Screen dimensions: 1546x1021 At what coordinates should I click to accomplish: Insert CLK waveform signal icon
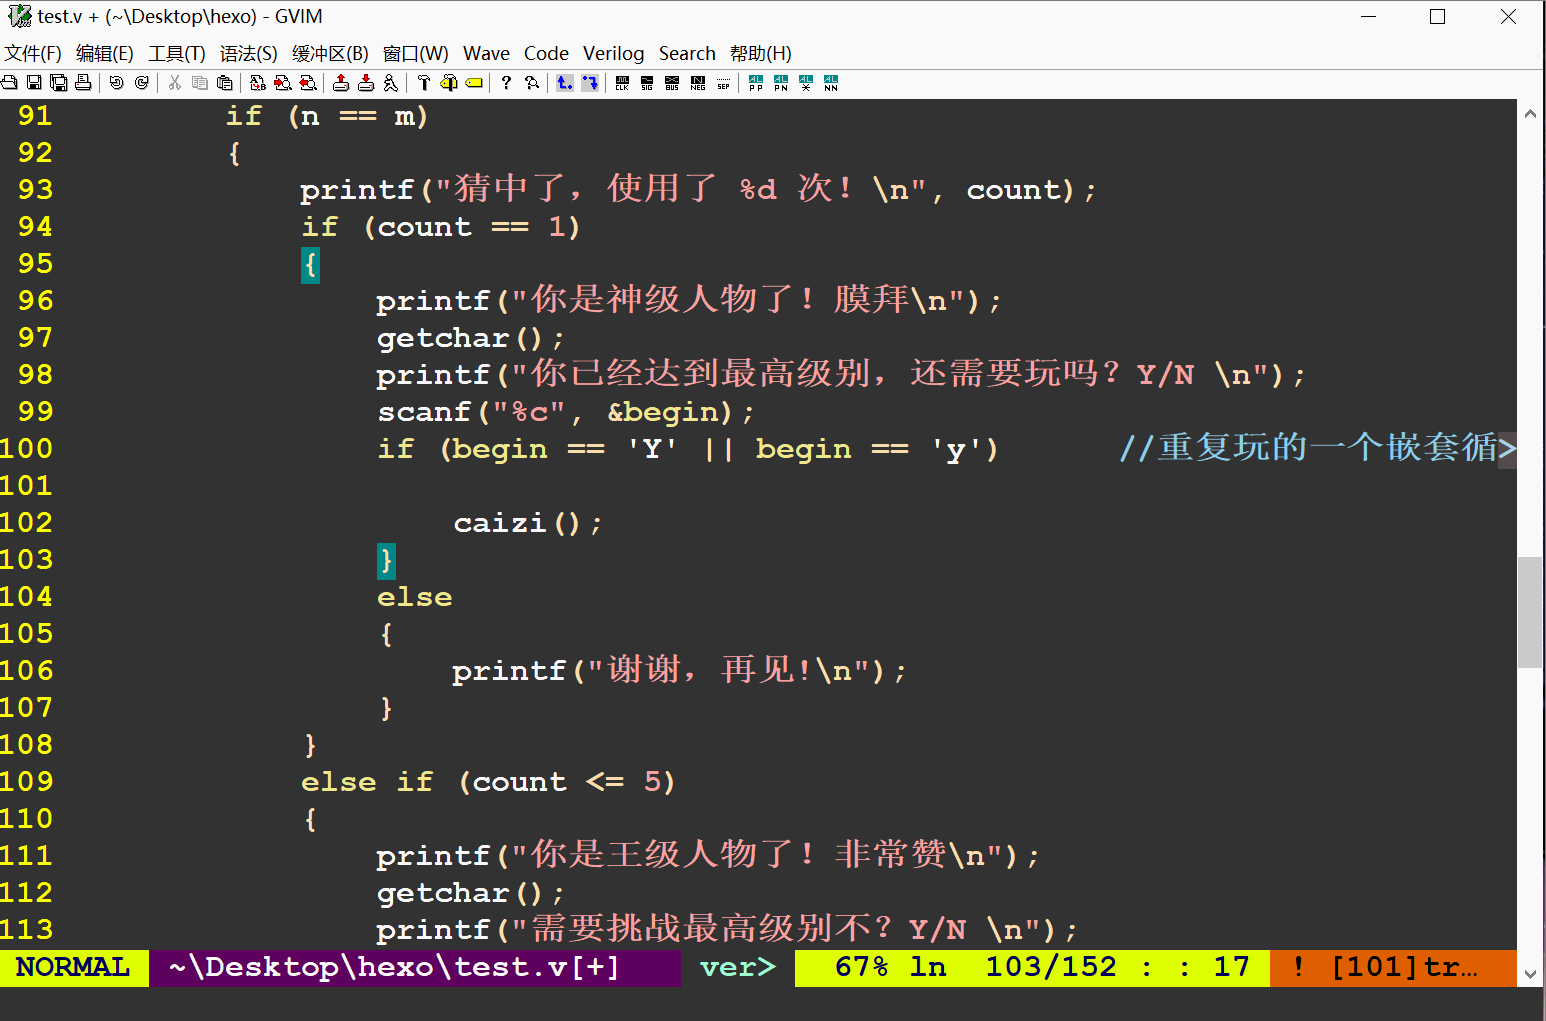coord(622,83)
